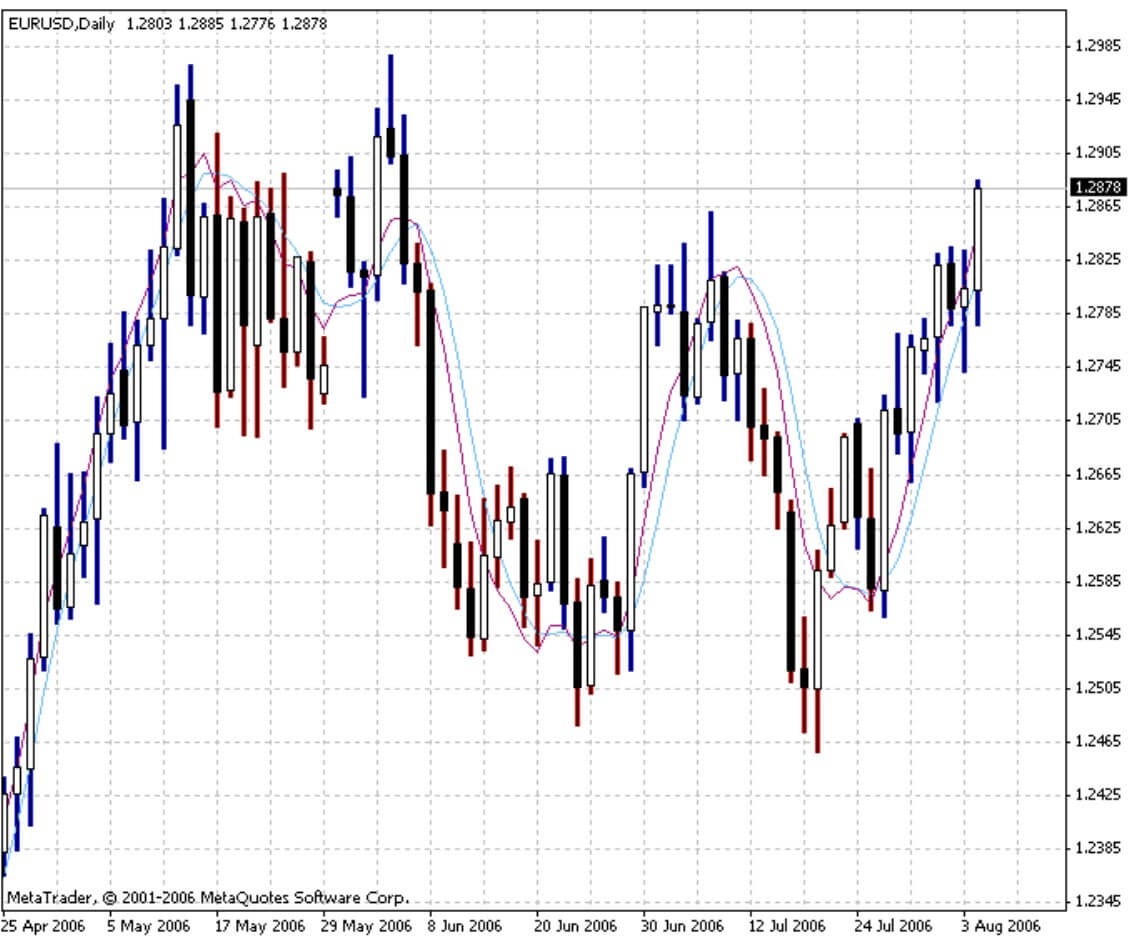Click the 1.2825 price axis value
This screenshot has height=943, width=1145.
coord(1098,259)
